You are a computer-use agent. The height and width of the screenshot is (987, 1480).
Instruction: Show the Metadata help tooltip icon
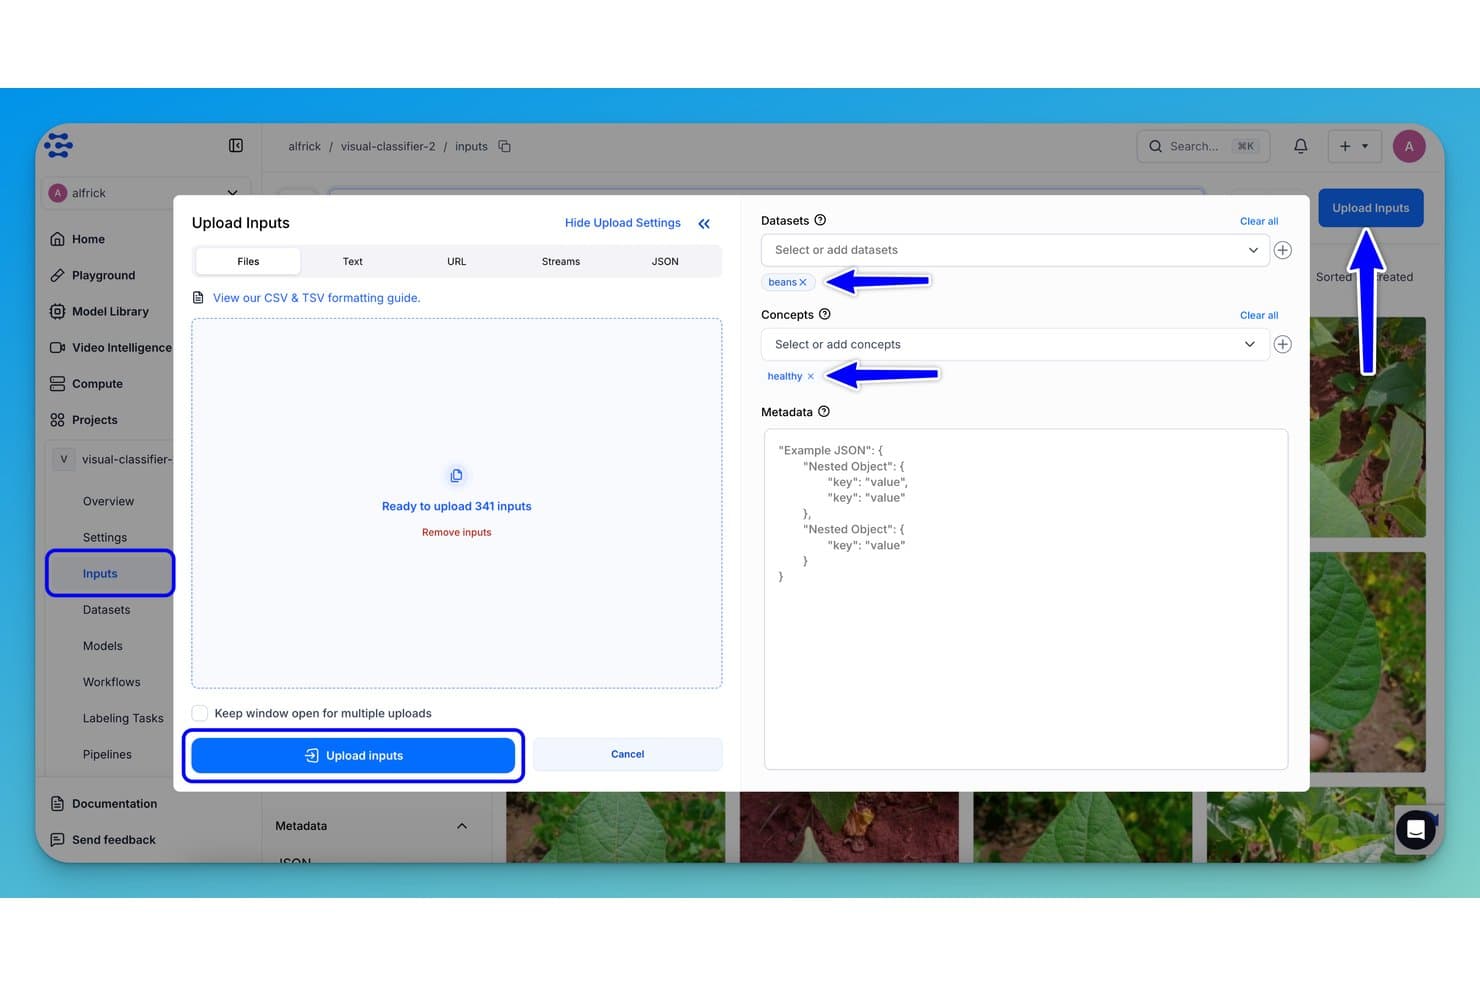tap(824, 411)
